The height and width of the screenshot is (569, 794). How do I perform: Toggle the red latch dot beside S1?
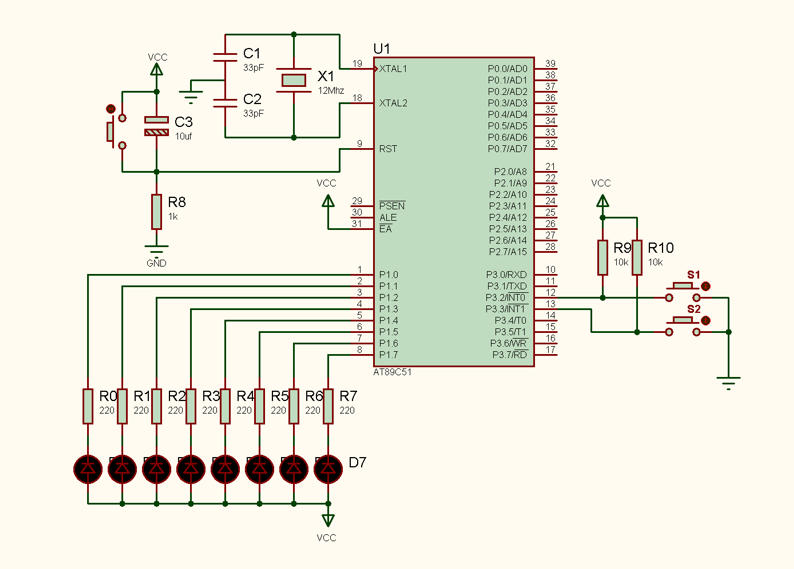tap(706, 287)
